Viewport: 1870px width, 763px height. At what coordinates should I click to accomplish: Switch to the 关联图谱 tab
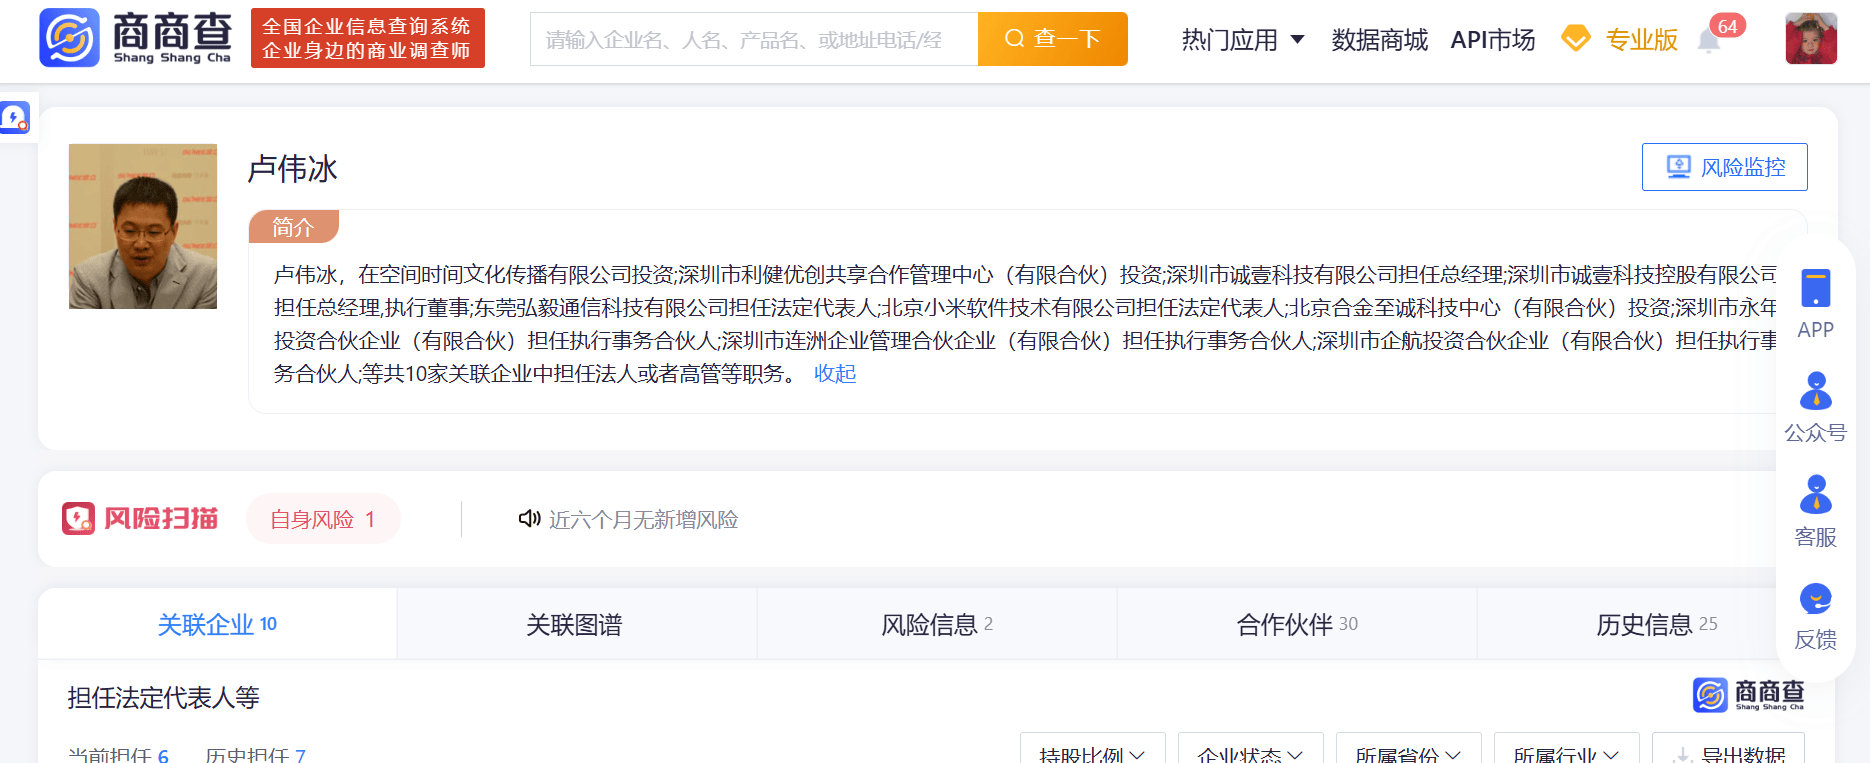(x=575, y=624)
